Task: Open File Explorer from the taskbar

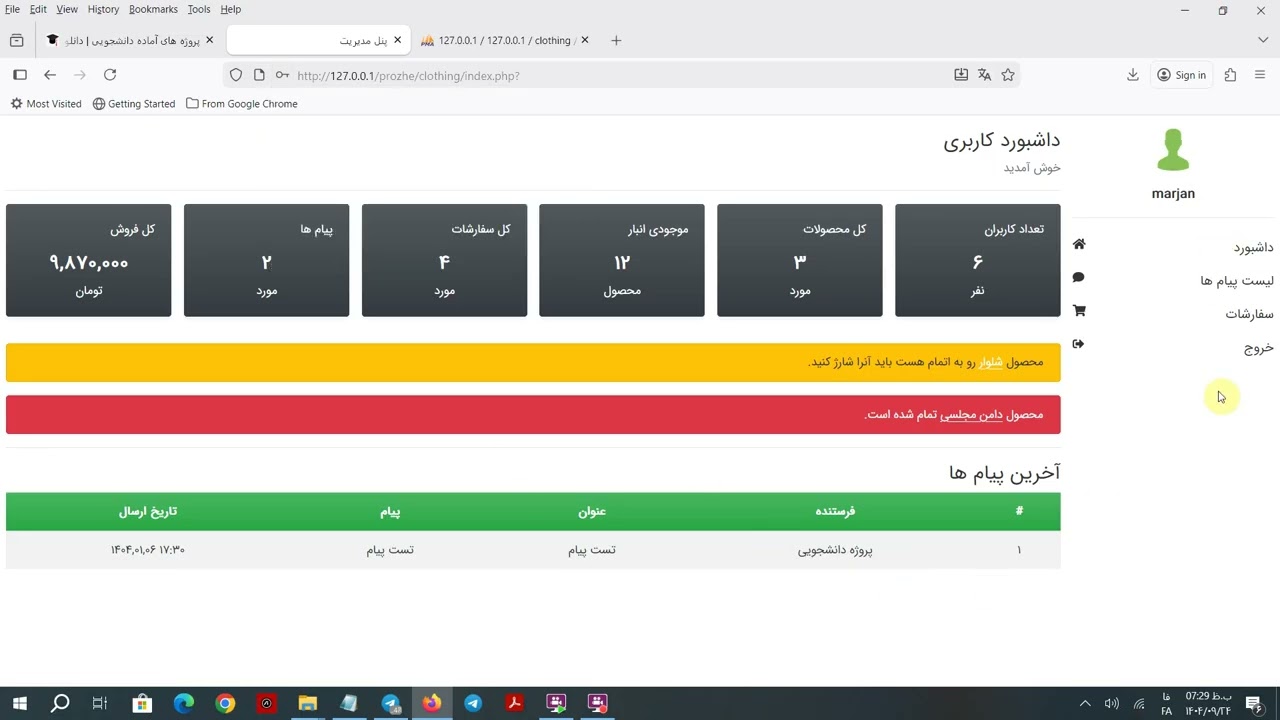Action: [x=307, y=704]
